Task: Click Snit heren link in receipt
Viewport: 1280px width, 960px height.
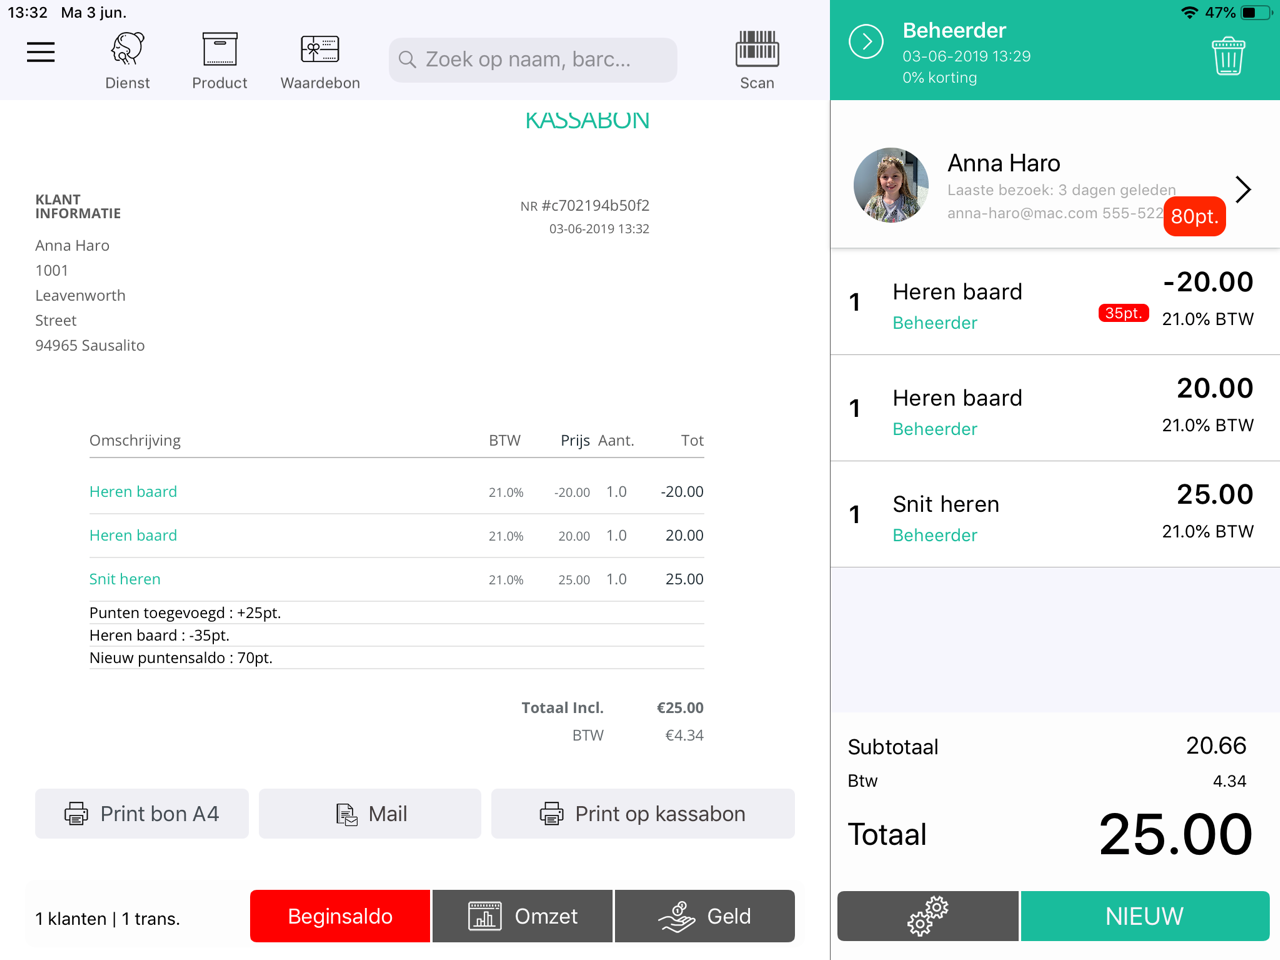Action: coord(125,579)
